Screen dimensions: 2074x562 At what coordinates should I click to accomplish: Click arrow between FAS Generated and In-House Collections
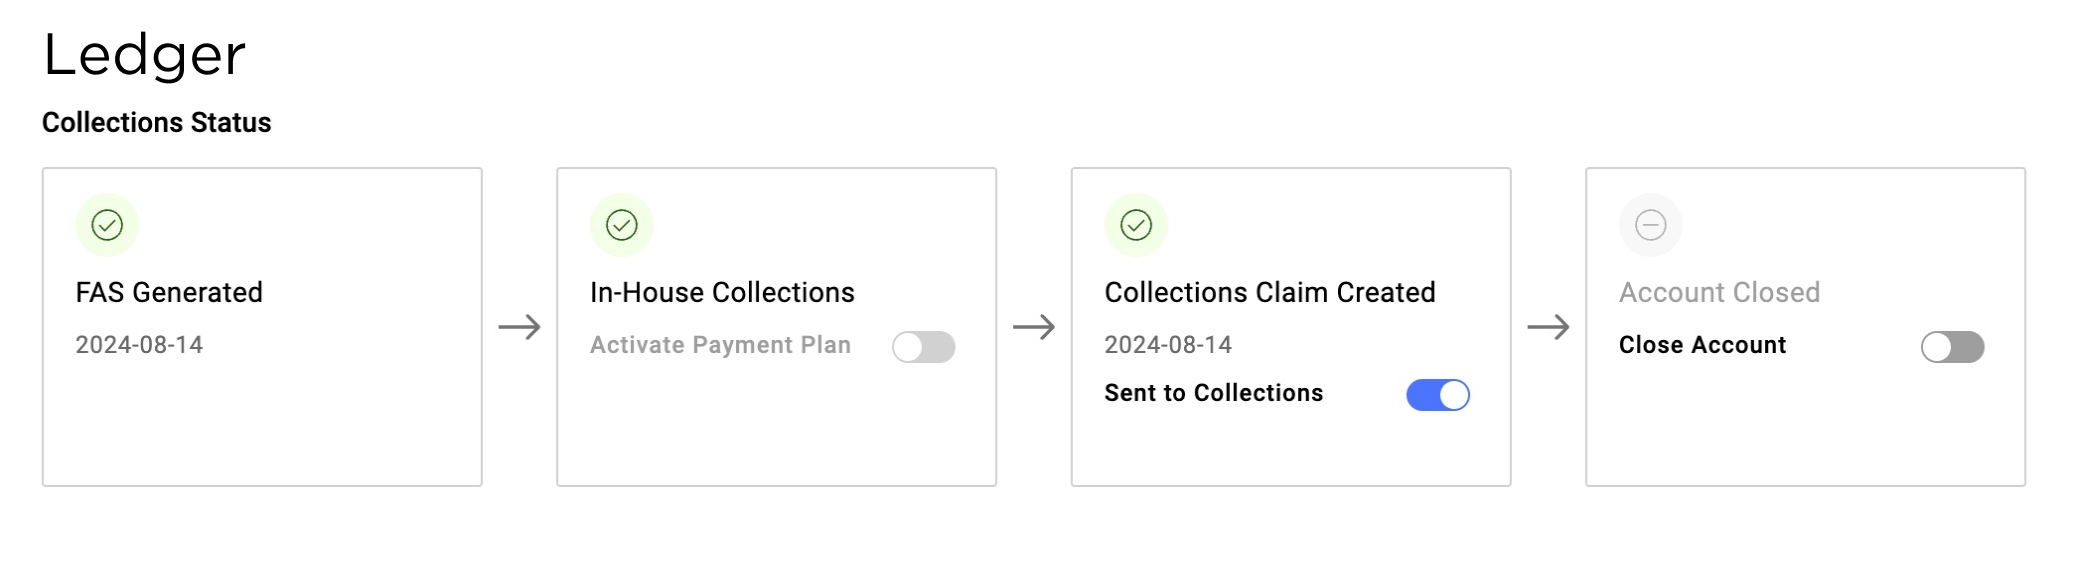(520, 327)
